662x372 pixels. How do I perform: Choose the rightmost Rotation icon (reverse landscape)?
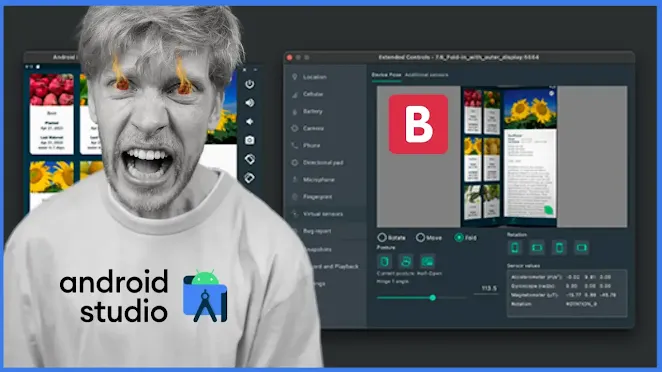[x=582, y=247]
